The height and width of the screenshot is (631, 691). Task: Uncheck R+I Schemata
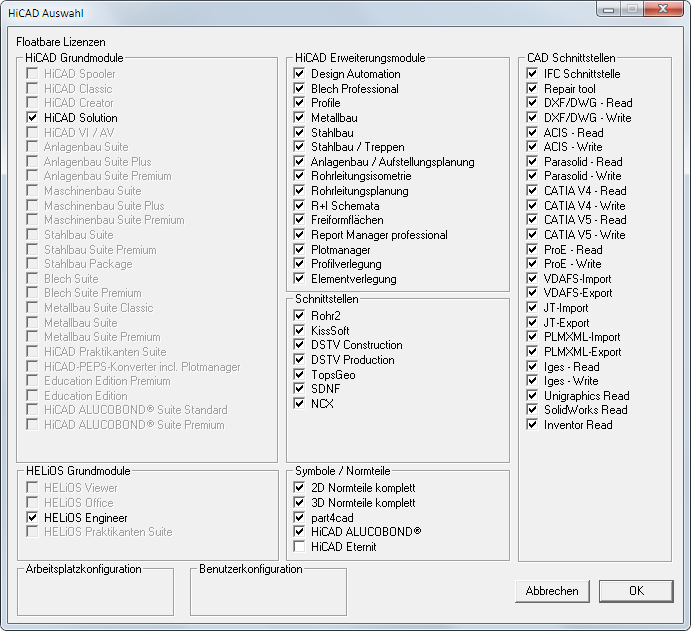pyautogui.click(x=299, y=206)
